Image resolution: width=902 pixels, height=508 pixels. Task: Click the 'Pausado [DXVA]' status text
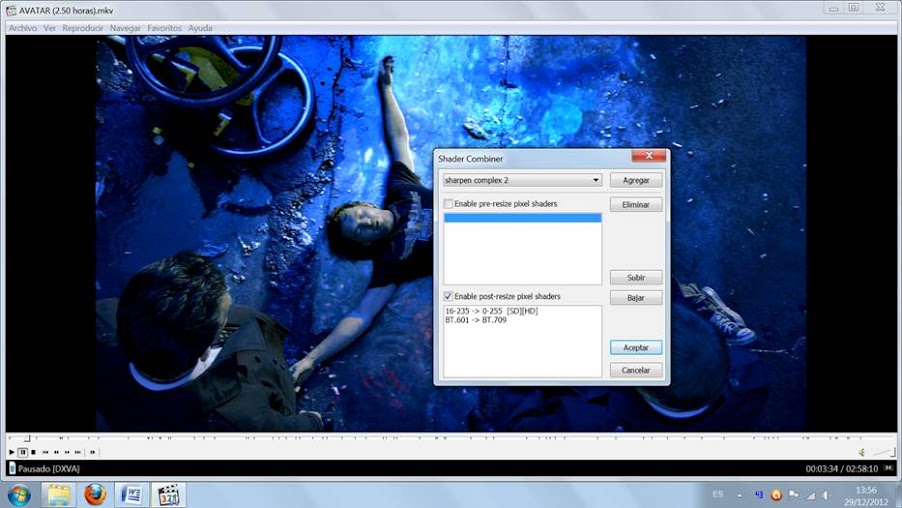(x=49, y=469)
